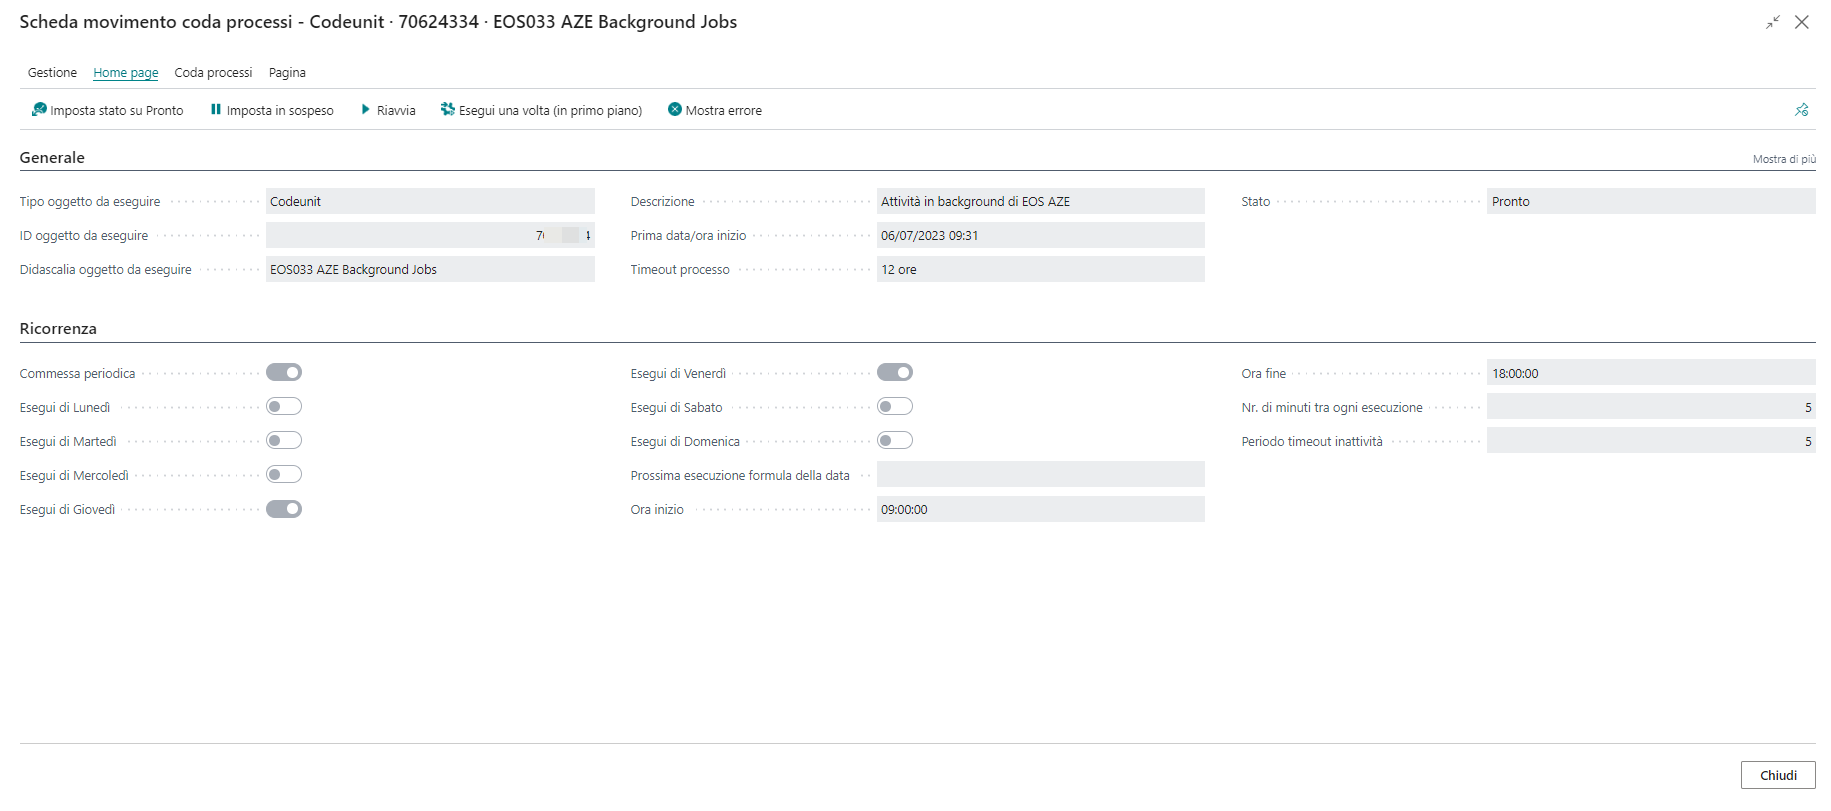This screenshot has height=811, width=1831.
Task: Enable Esegui di Lunedì toggle
Action: [284, 407]
